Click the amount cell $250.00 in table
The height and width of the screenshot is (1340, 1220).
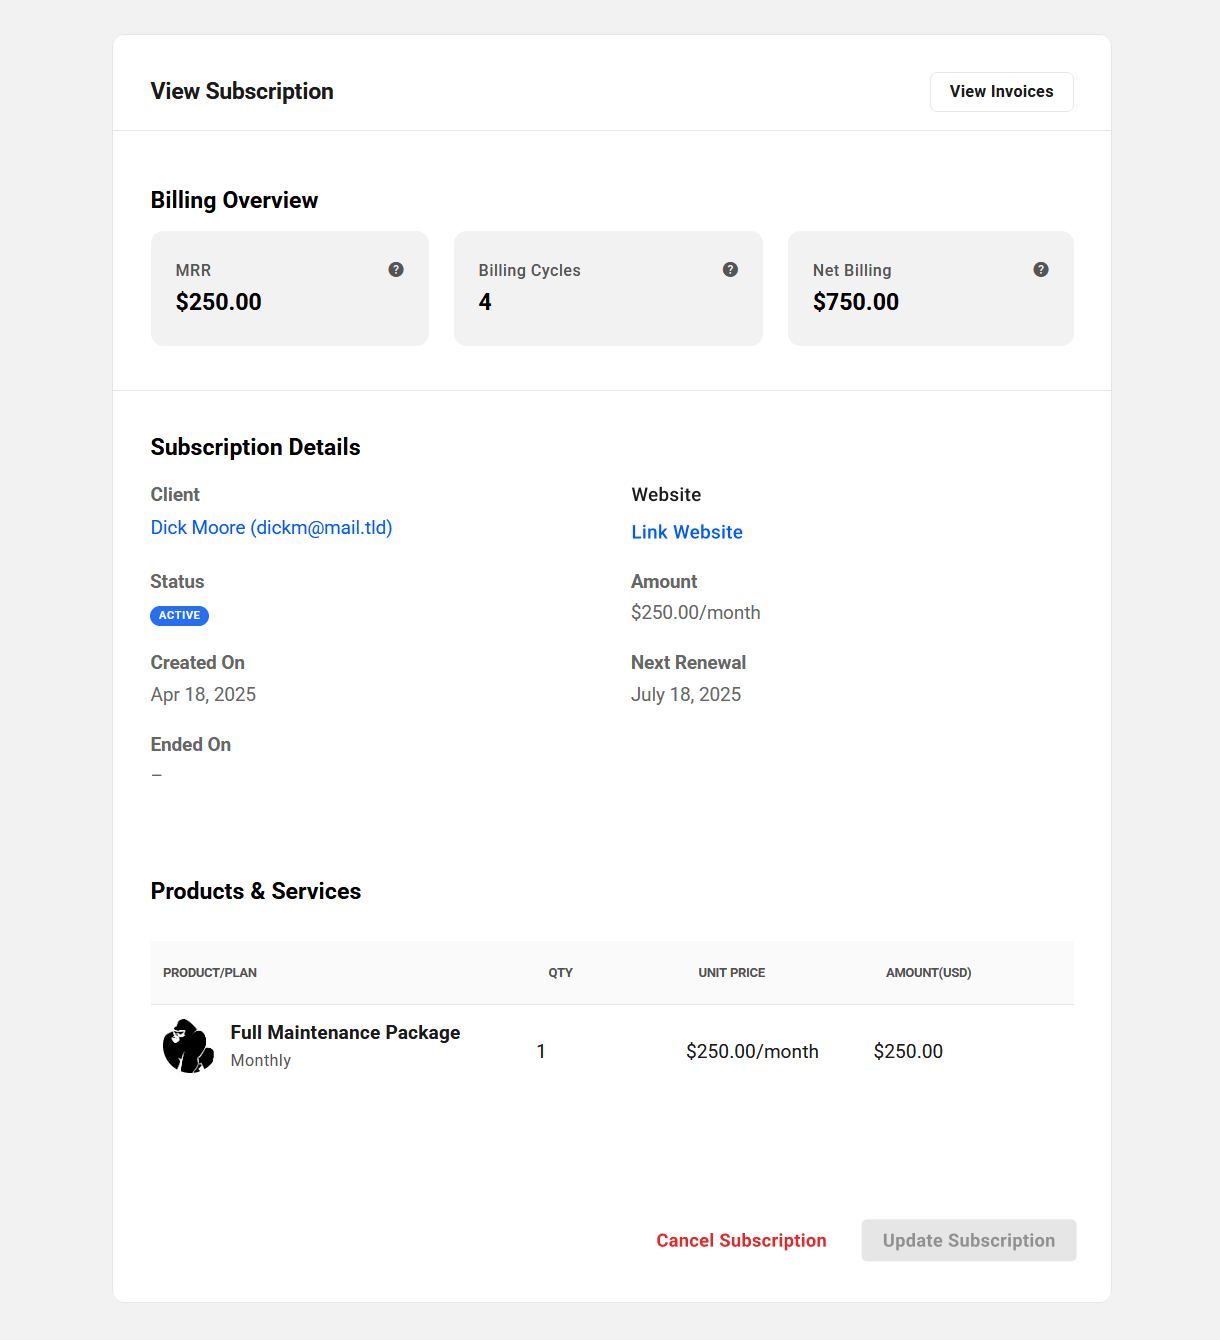tap(908, 1052)
